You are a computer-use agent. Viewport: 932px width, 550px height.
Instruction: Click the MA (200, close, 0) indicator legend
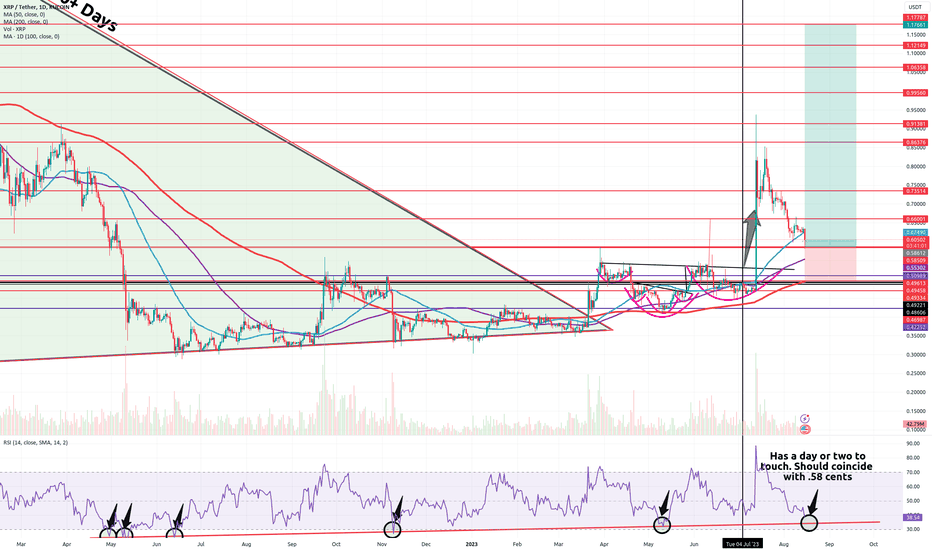tap(26, 22)
